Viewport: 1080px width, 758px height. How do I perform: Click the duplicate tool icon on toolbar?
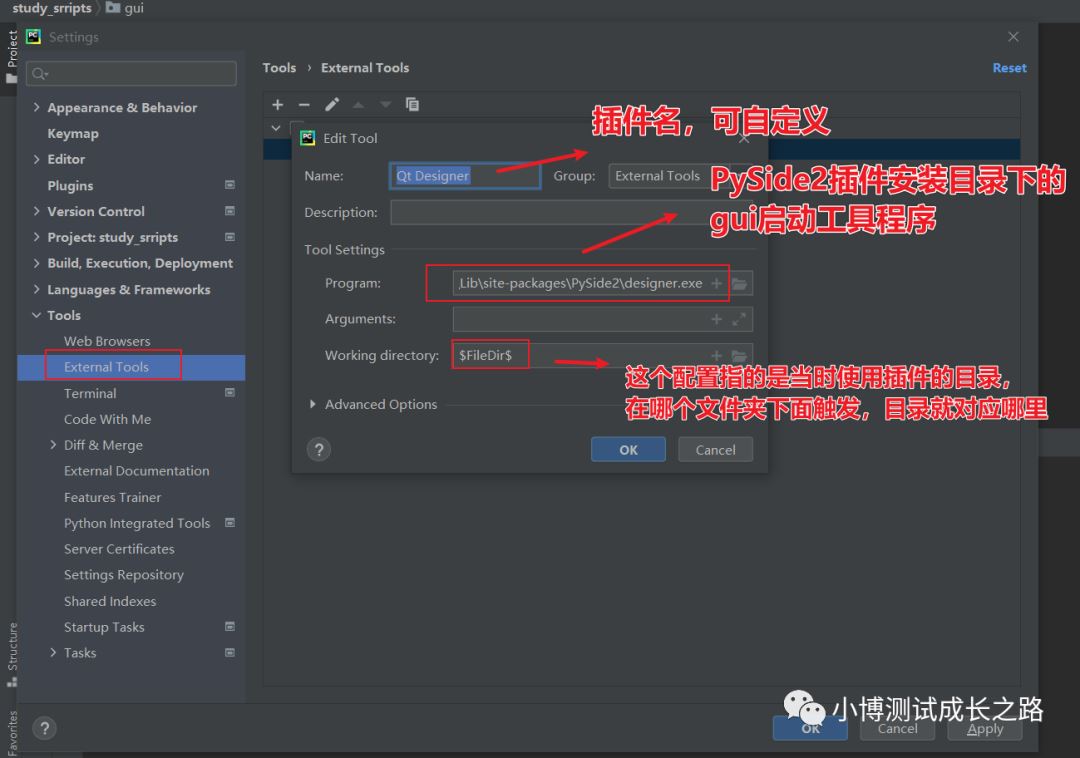tap(412, 104)
